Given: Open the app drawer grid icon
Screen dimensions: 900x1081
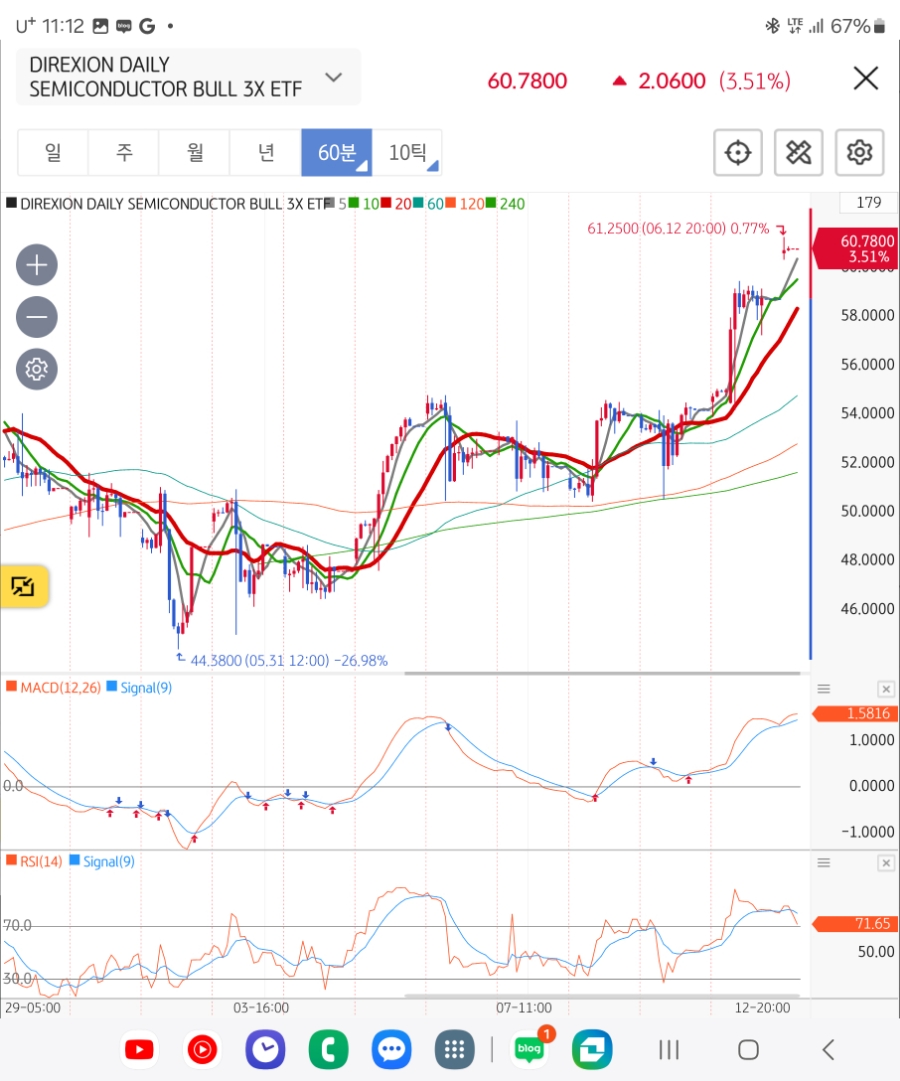Looking at the screenshot, I should coord(454,1049).
